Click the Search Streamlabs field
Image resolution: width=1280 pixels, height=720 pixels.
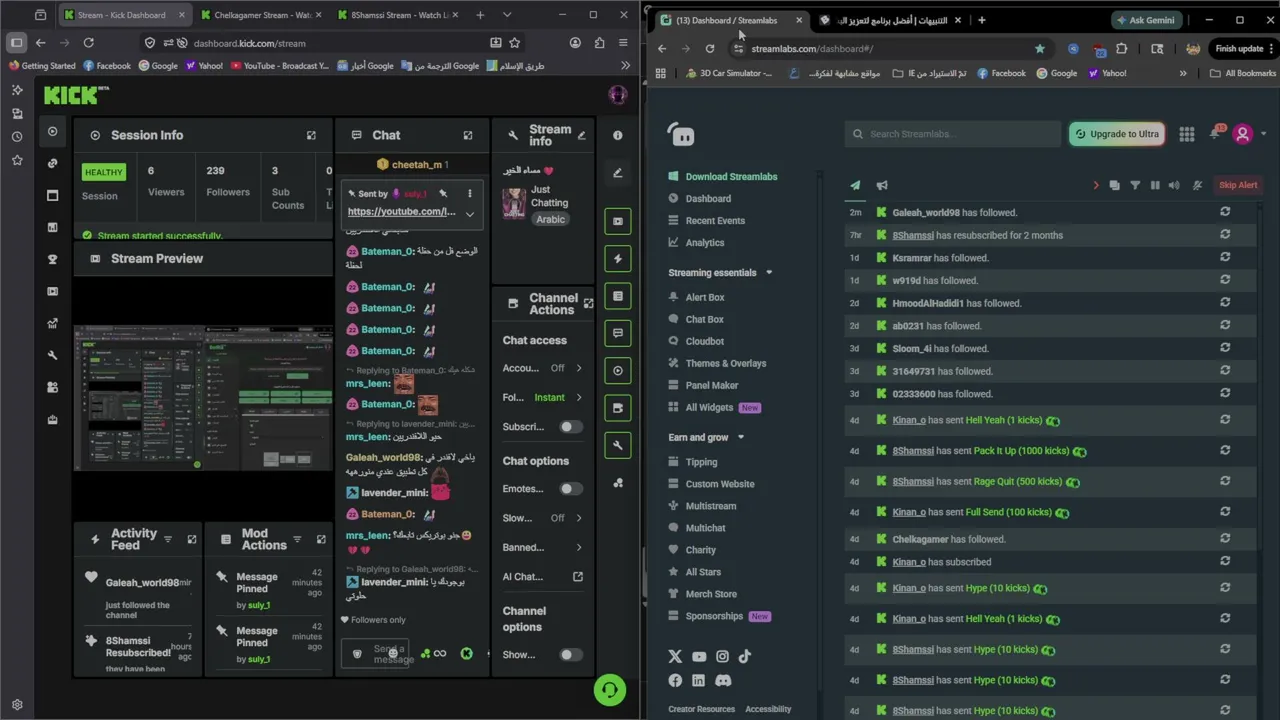click(x=952, y=134)
